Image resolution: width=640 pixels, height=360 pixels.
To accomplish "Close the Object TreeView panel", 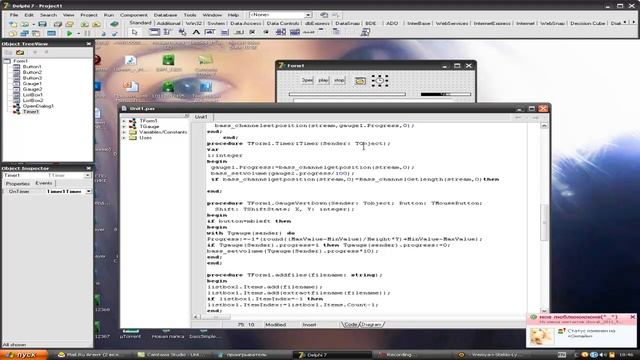I will coord(89,44).
